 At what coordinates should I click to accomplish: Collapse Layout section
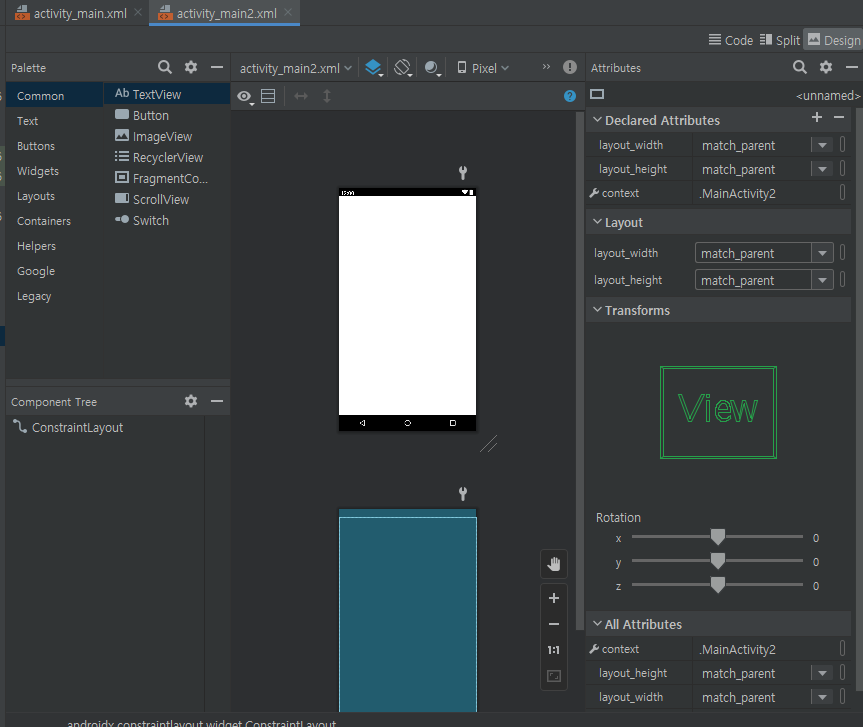click(x=597, y=222)
